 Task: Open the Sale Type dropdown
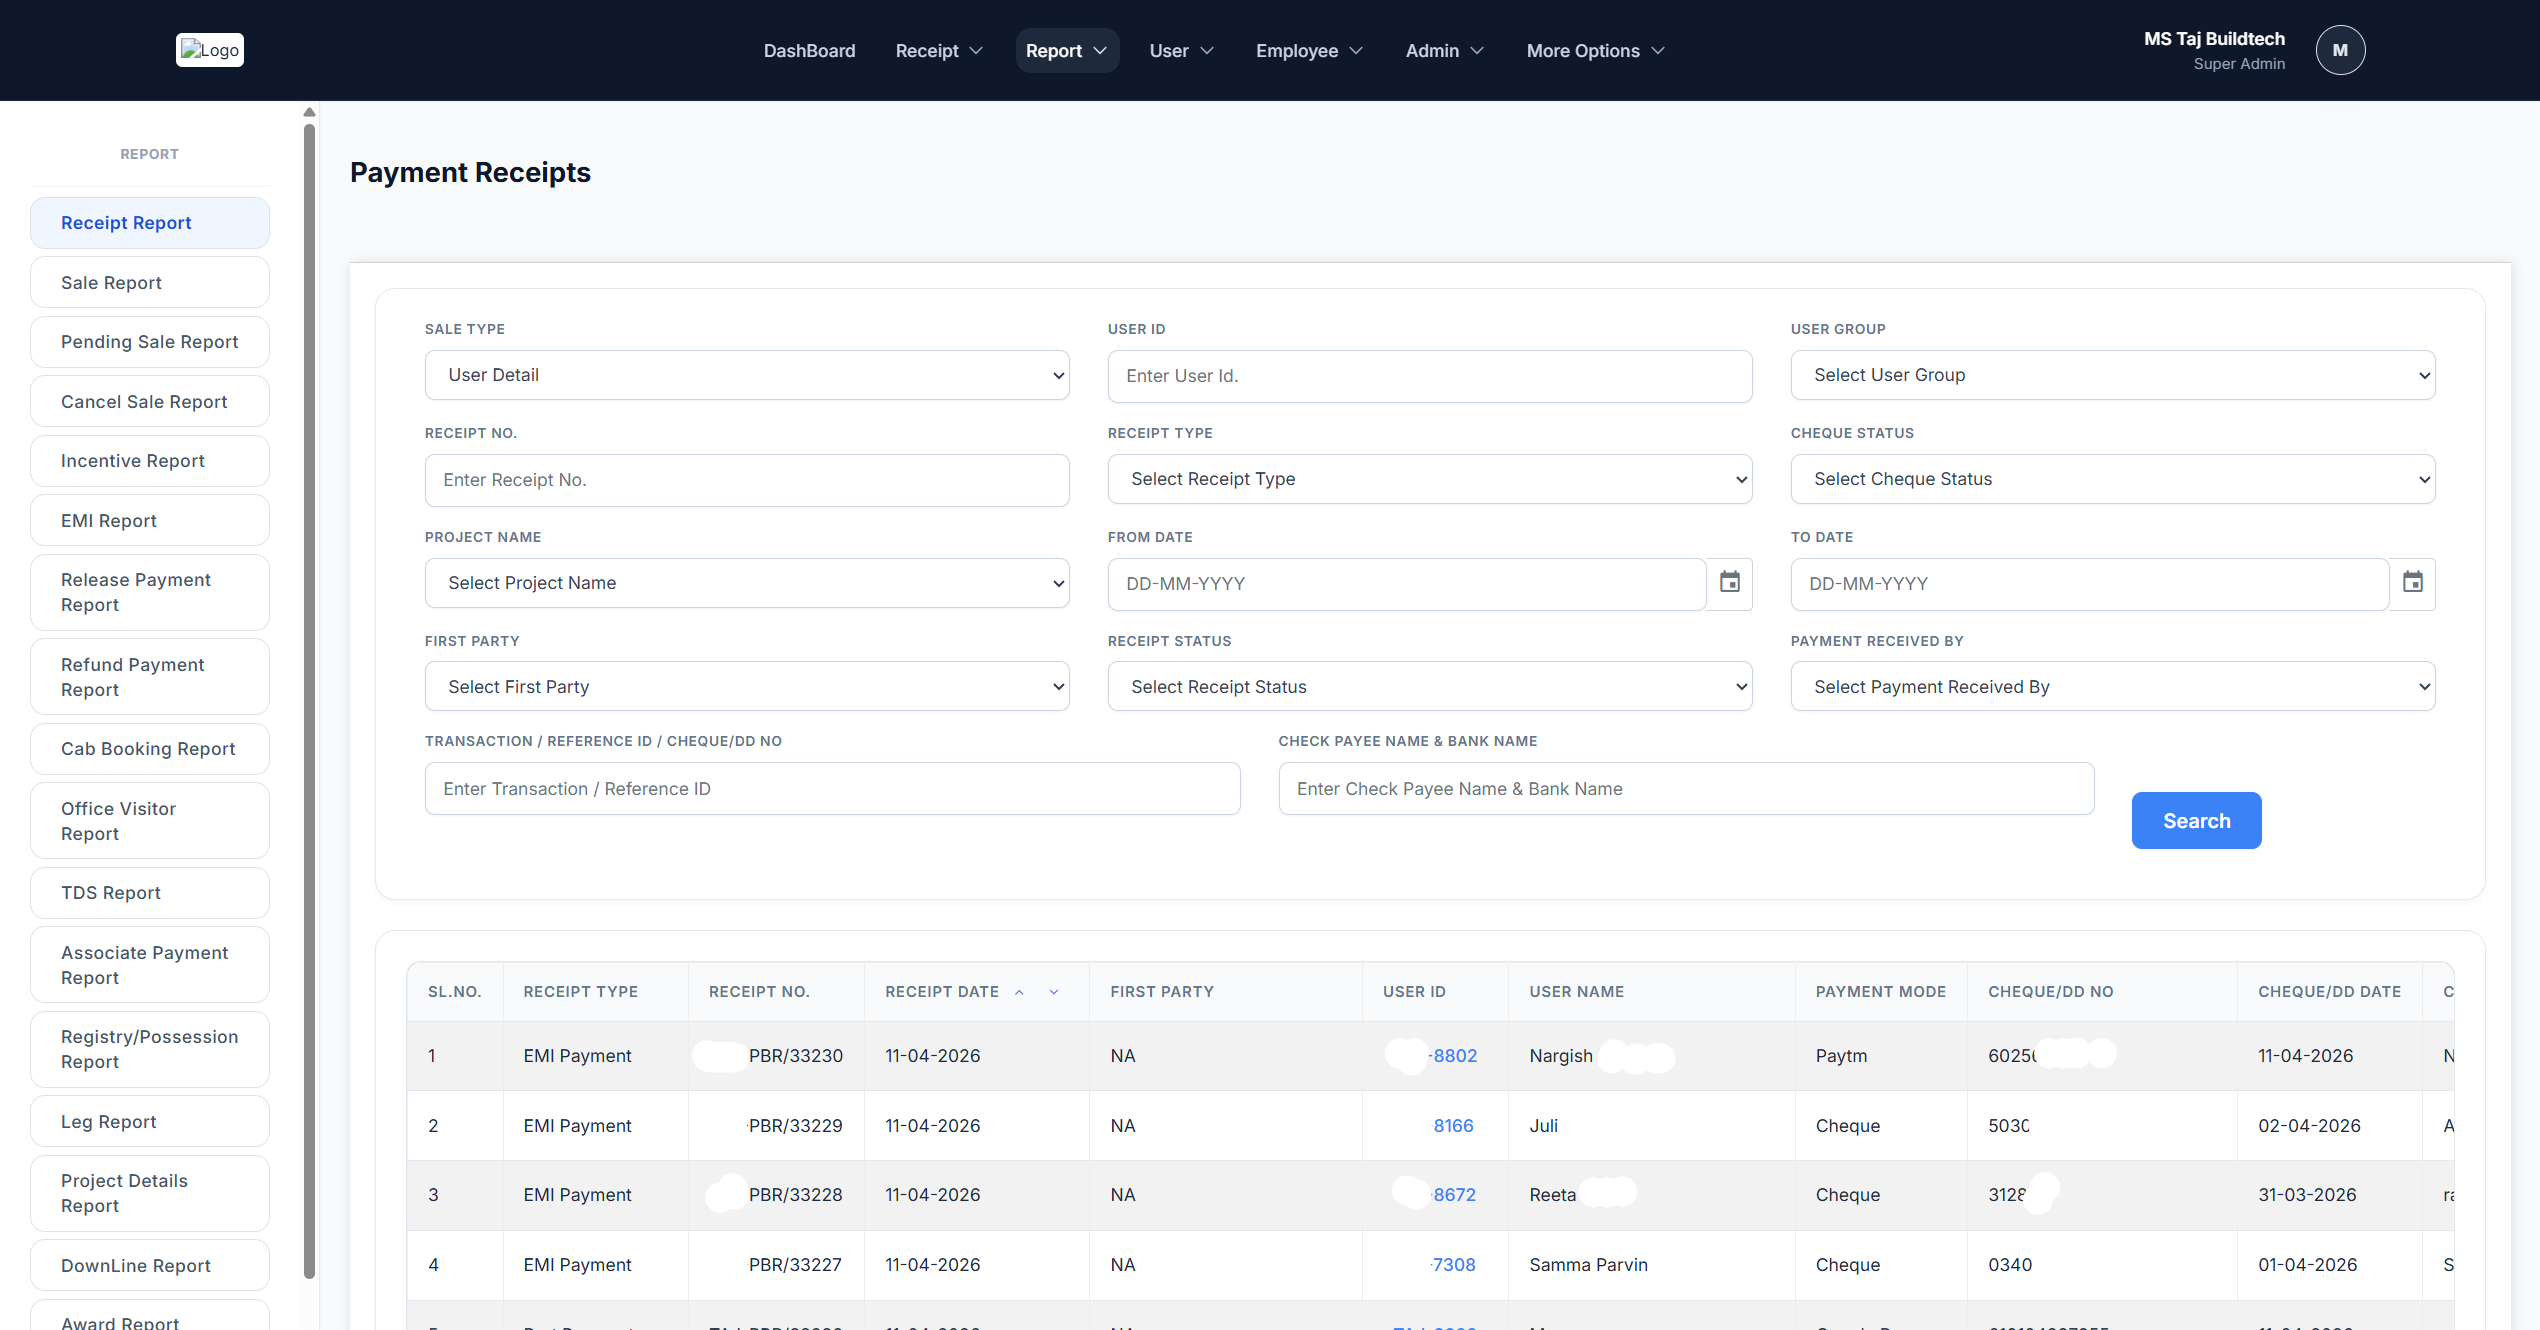coord(746,375)
